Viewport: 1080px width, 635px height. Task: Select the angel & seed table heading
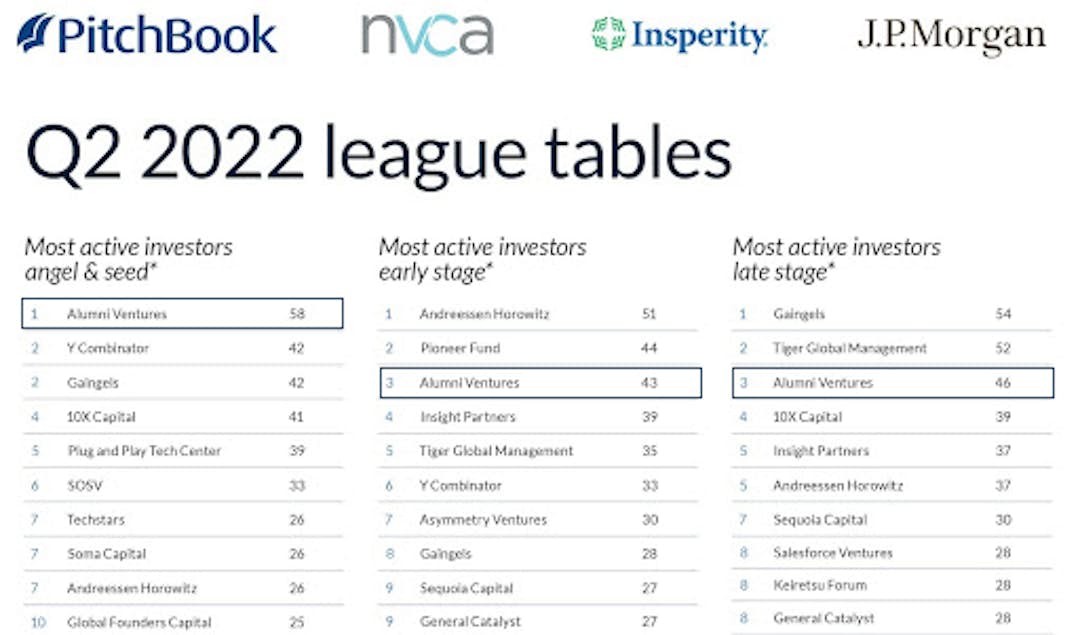click(128, 258)
